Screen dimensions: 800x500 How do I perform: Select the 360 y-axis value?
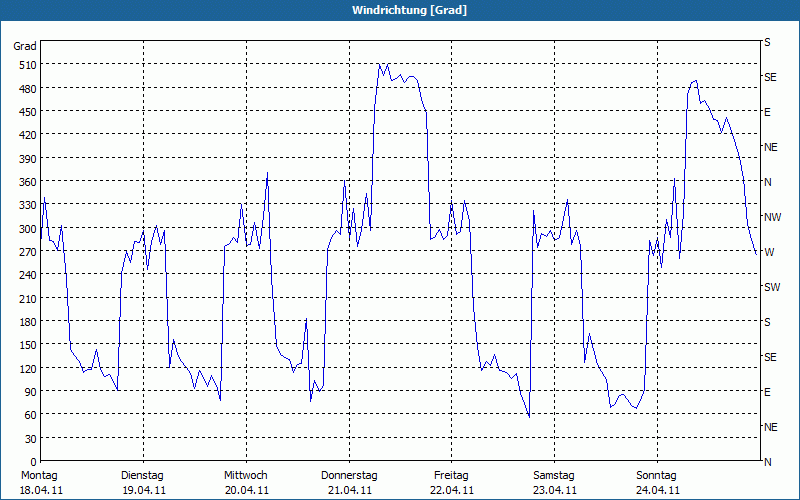[x=28, y=182]
